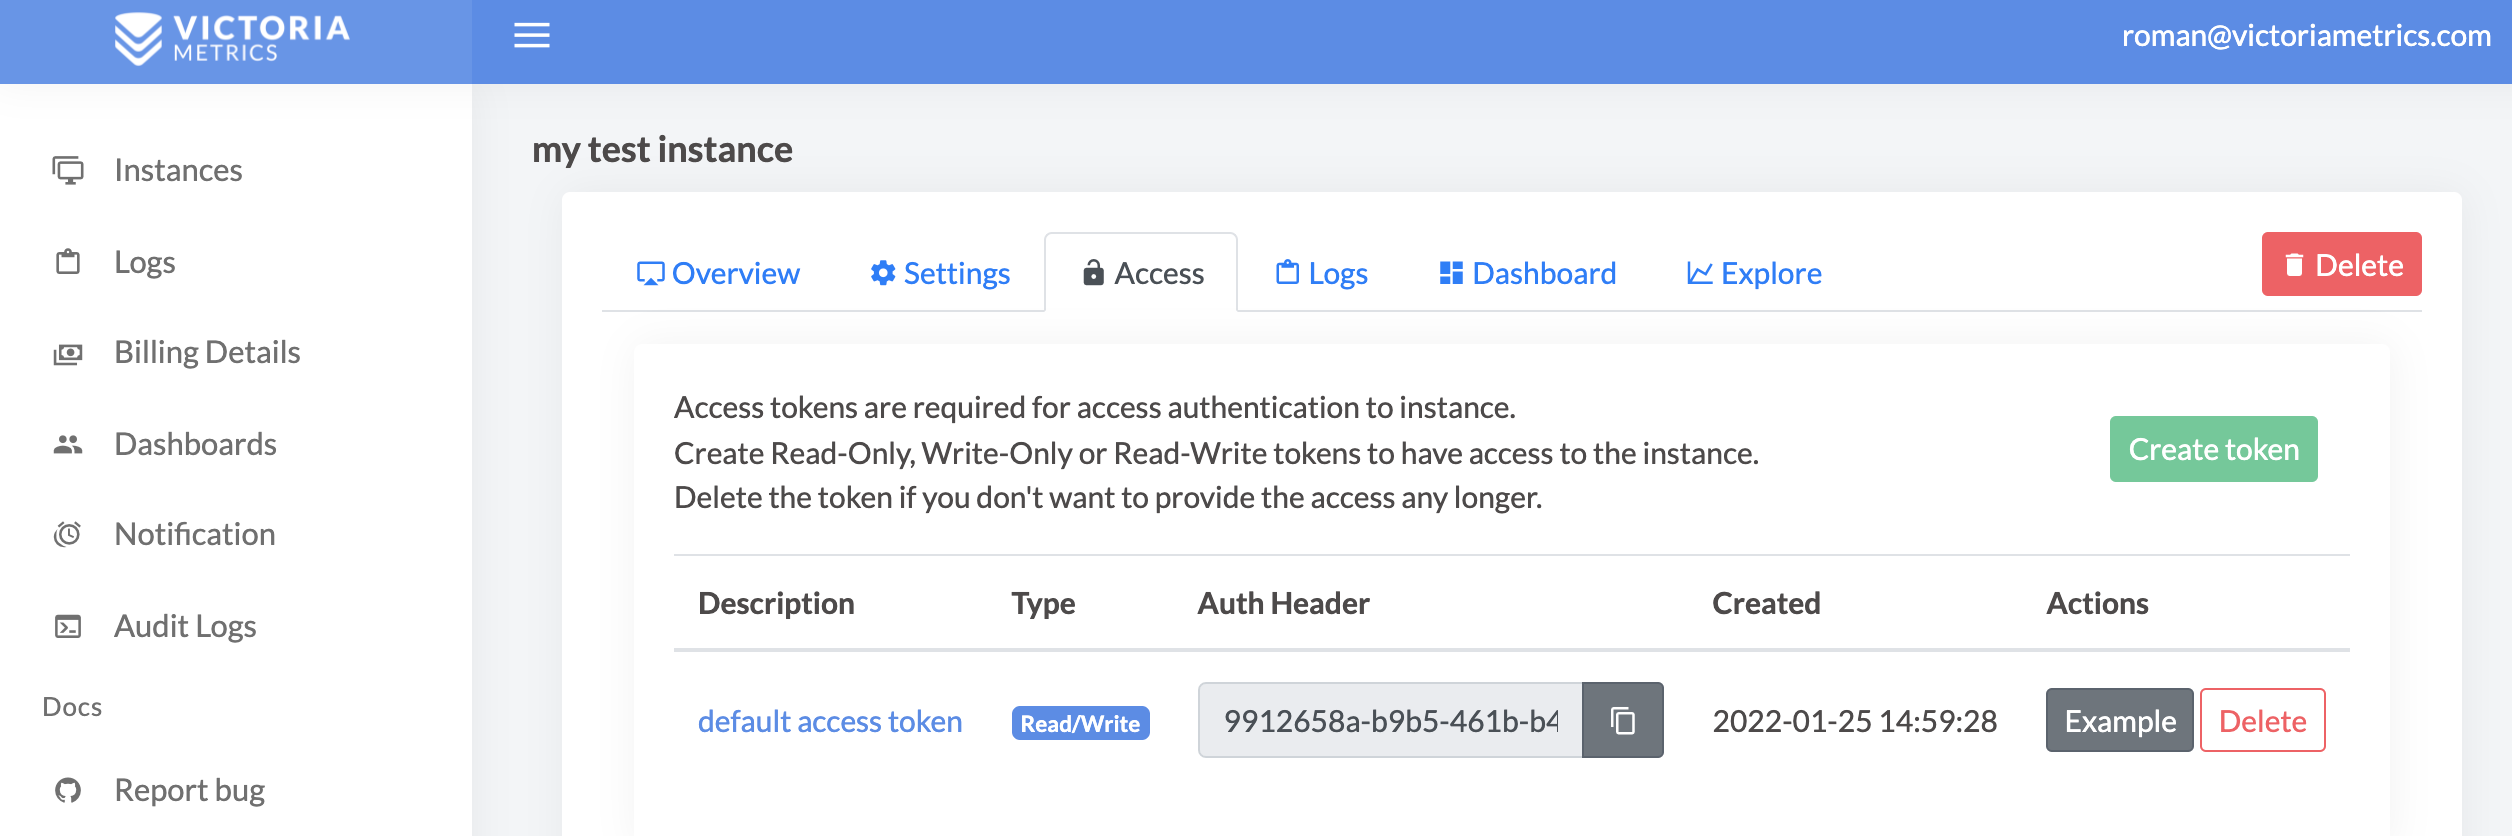Open Instances in the sidebar

177,170
